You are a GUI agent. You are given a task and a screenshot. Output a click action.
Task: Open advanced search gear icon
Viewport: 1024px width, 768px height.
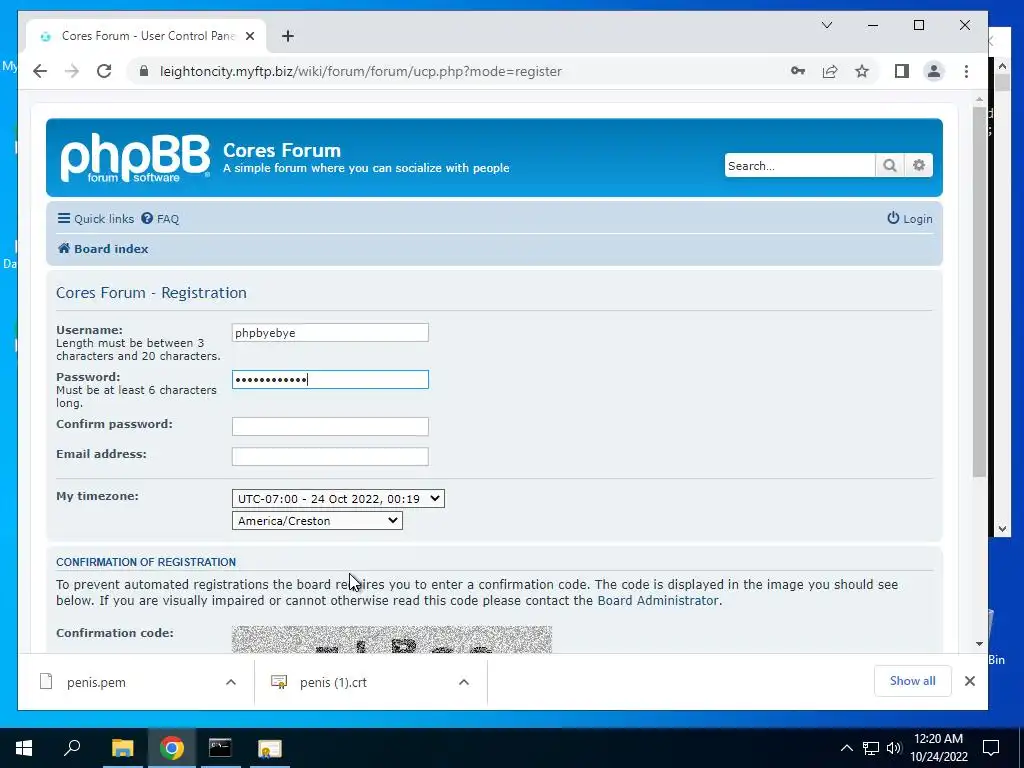(x=919, y=165)
